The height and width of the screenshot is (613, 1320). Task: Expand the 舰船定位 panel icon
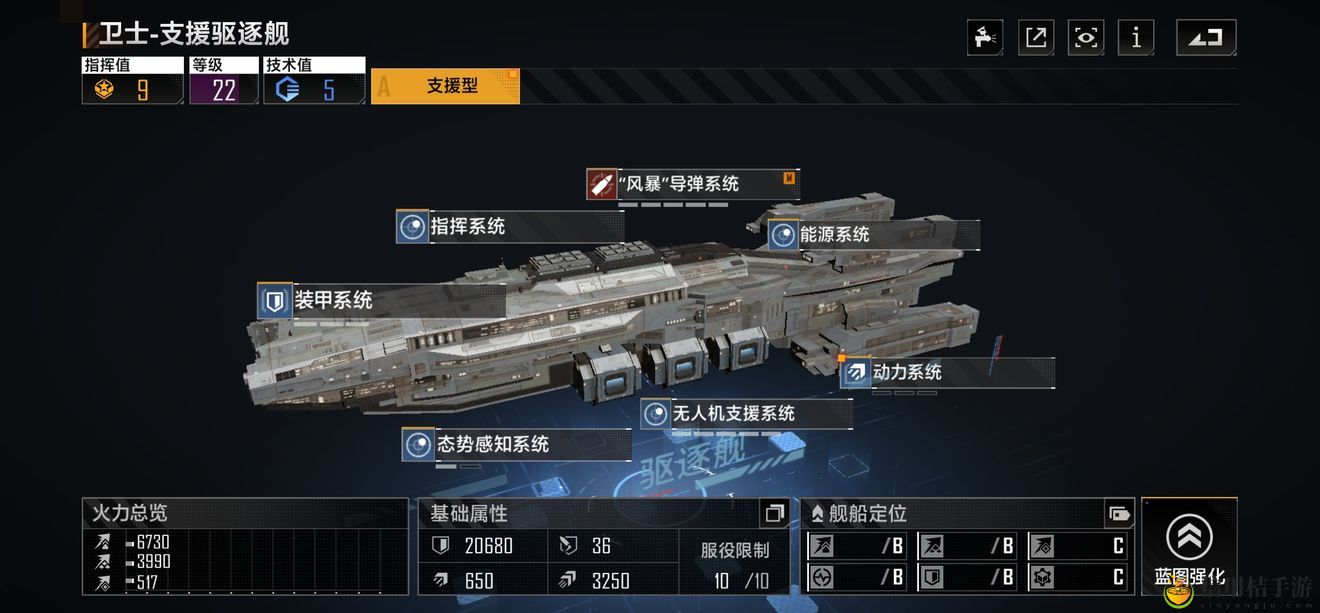click(1119, 514)
